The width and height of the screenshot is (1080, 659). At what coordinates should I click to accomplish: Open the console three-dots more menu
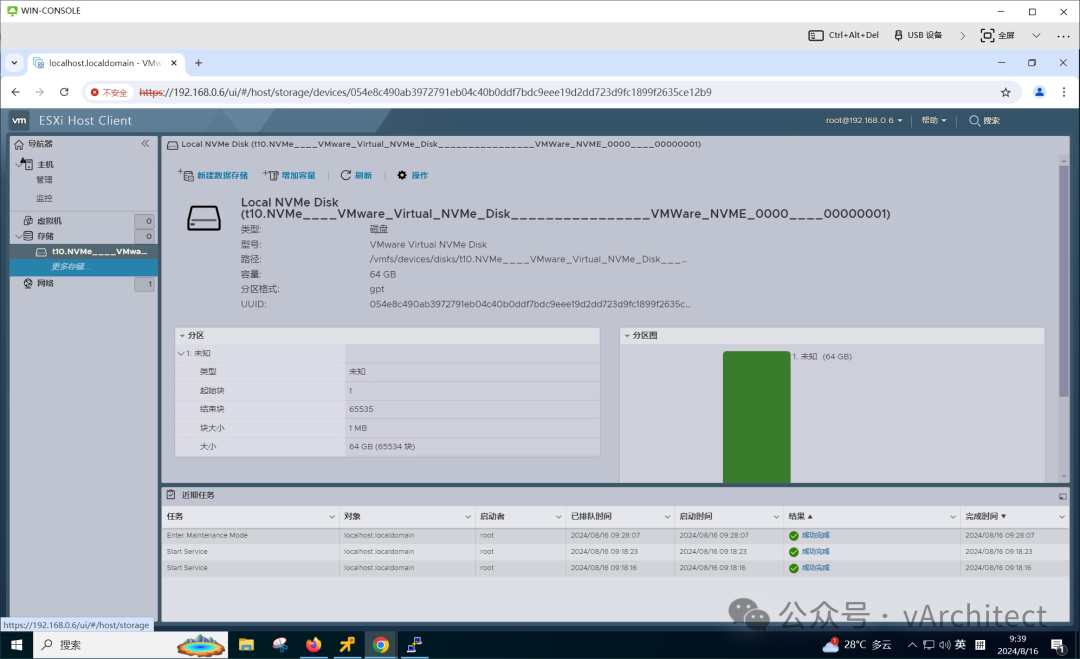coord(1063,36)
